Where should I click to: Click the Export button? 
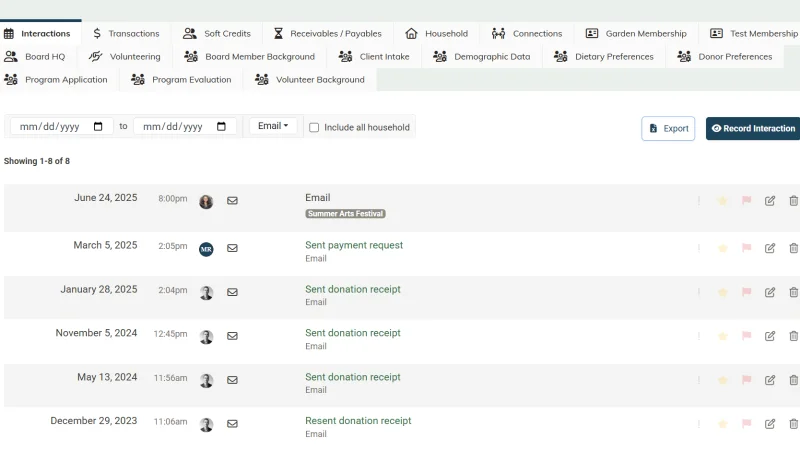(668, 129)
